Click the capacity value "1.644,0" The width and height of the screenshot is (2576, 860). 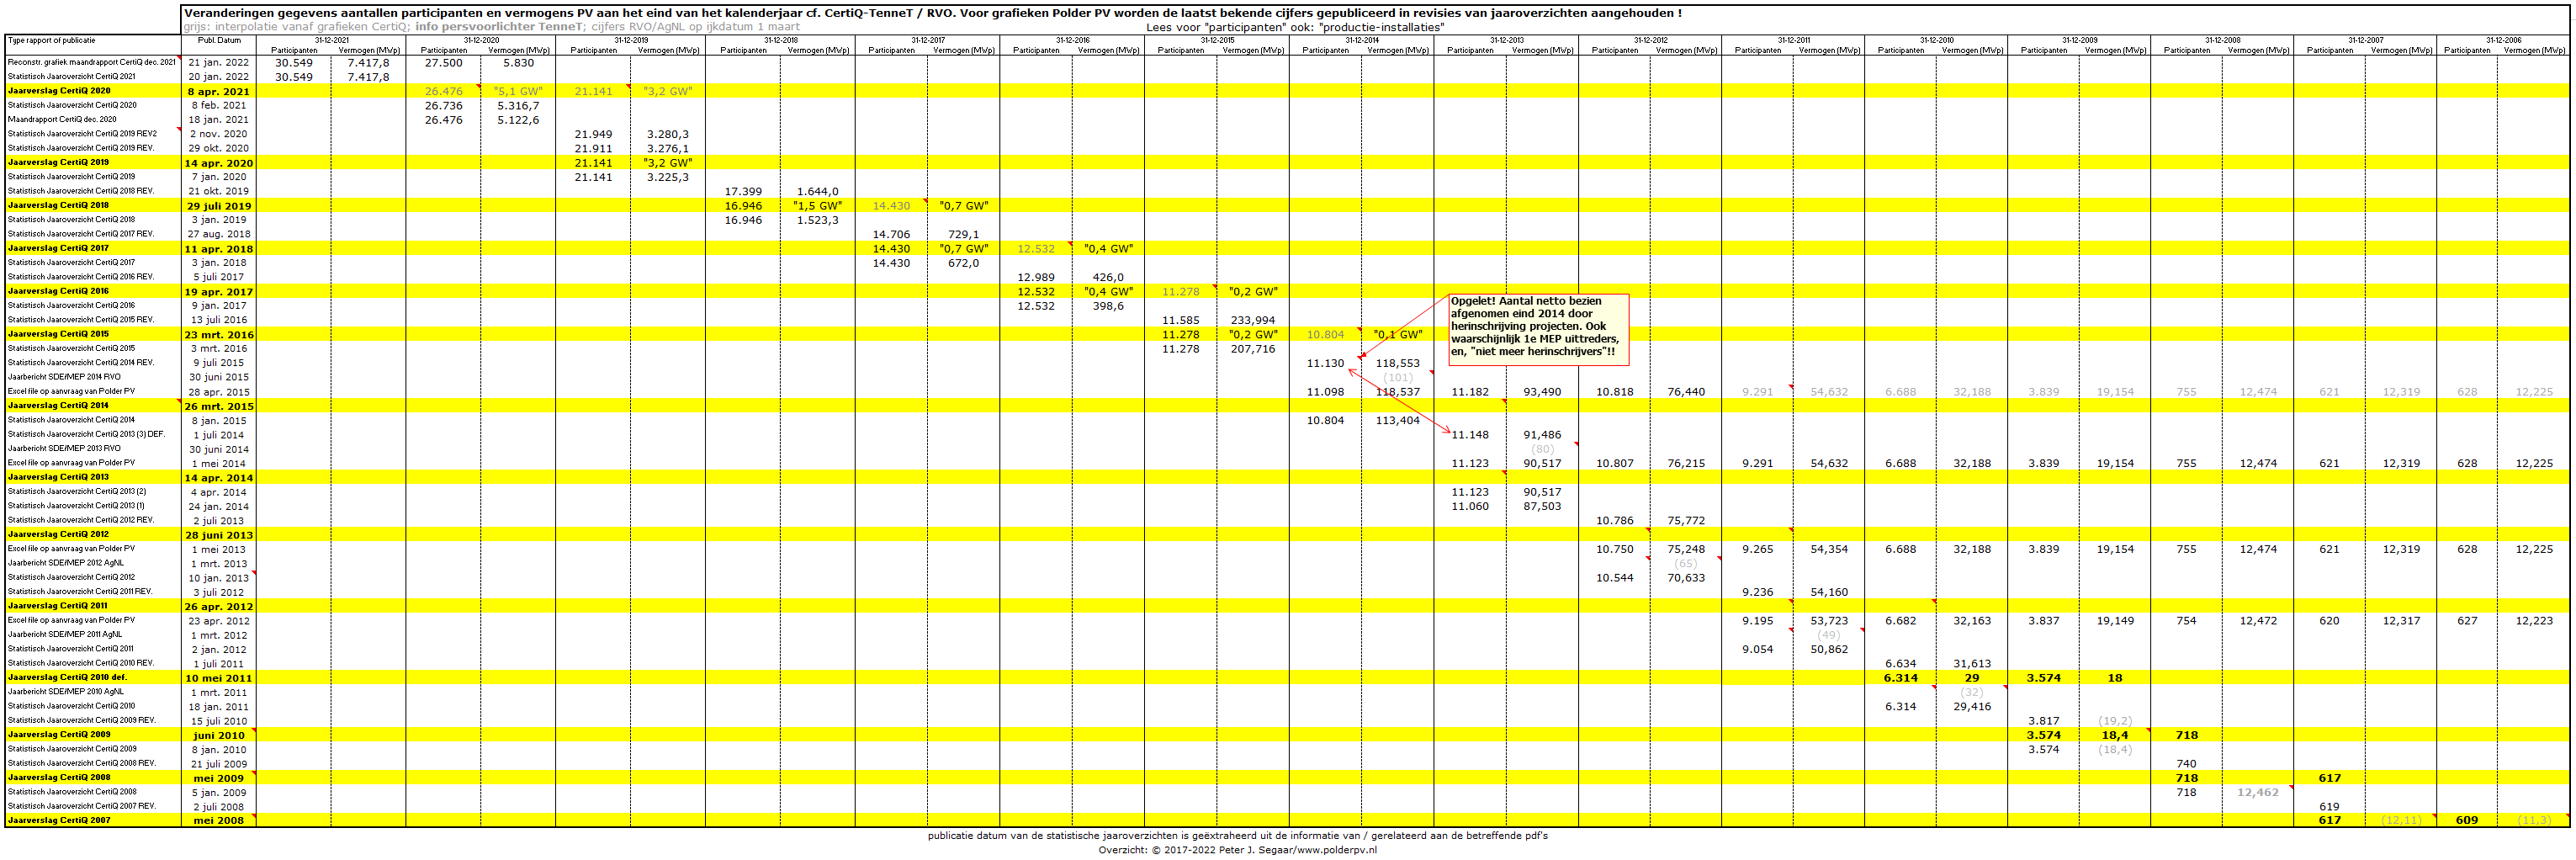coord(818,191)
